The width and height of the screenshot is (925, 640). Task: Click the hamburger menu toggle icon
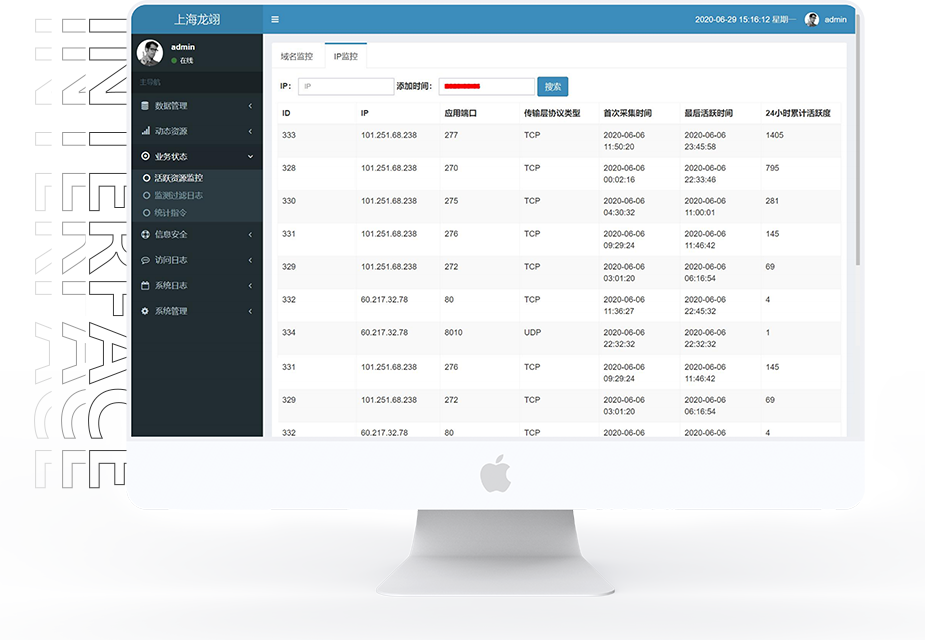275,19
